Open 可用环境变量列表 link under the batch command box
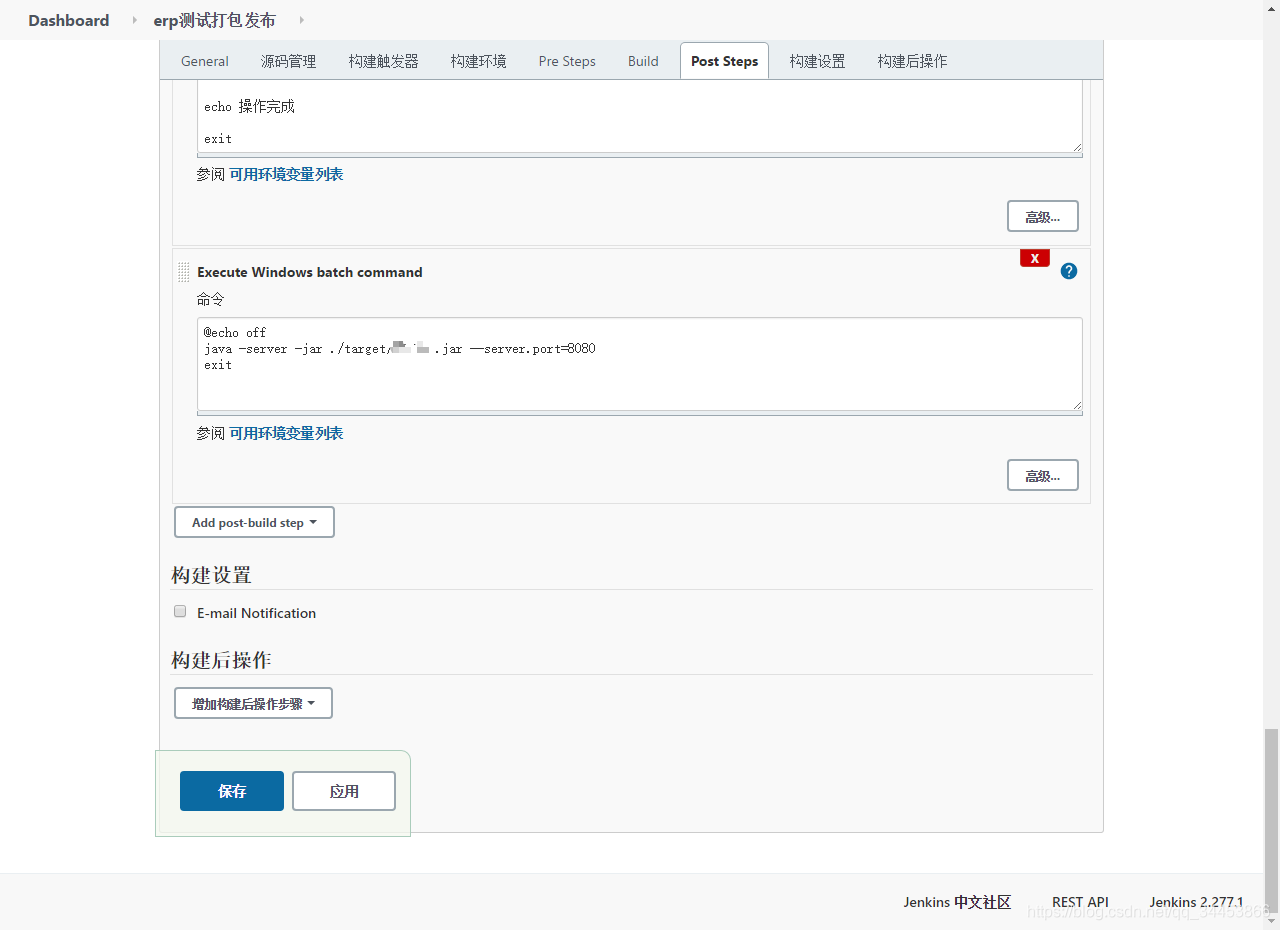Screen dimensions: 1280x930 (x=287, y=433)
